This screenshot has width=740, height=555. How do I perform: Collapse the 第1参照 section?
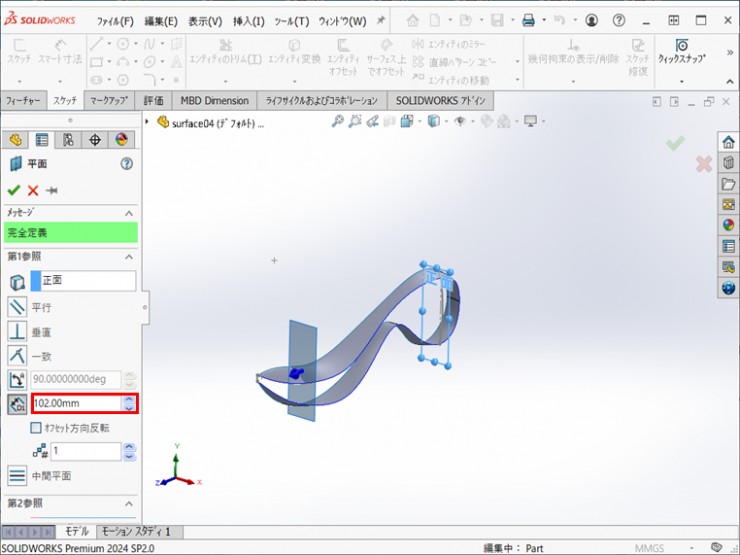(129, 257)
